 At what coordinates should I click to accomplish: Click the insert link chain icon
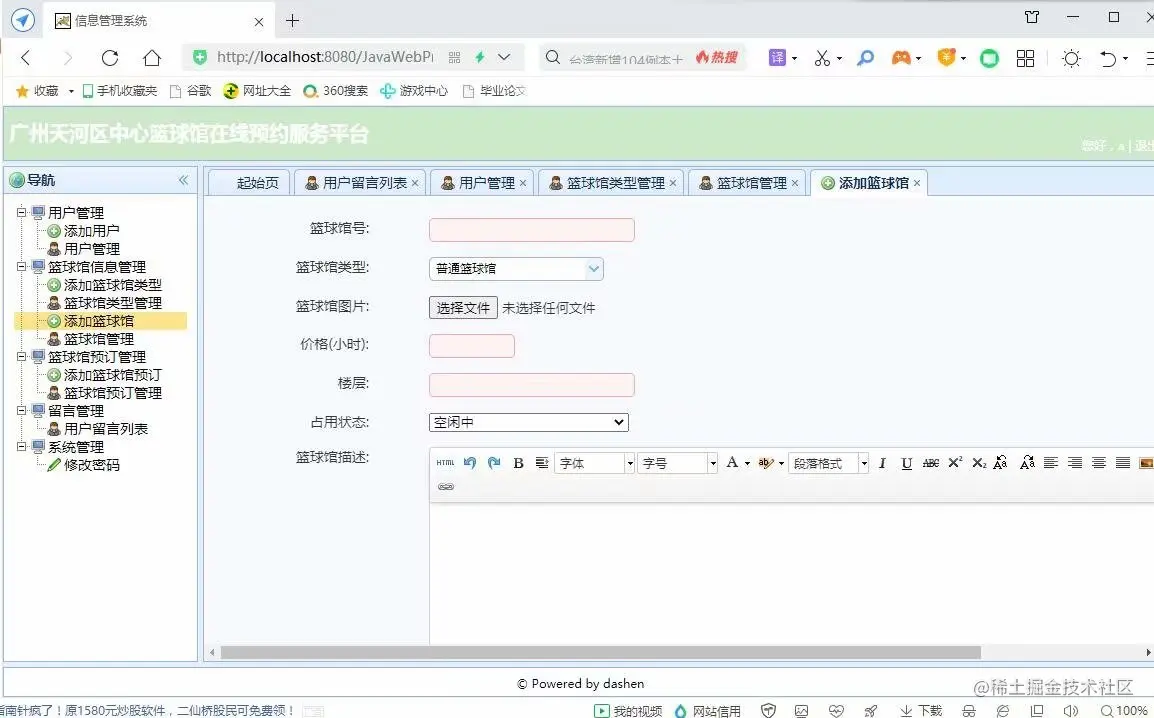coord(445,487)
